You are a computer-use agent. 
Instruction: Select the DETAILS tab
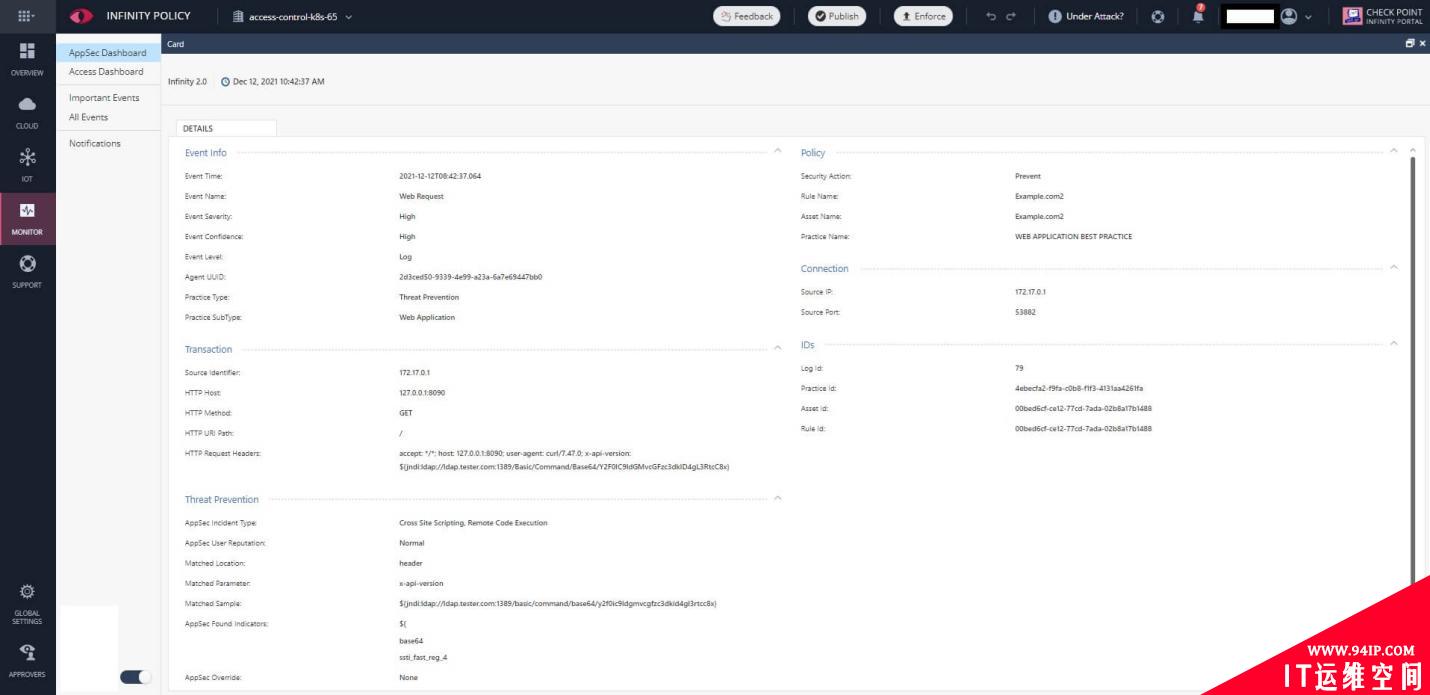coord(226,128)
